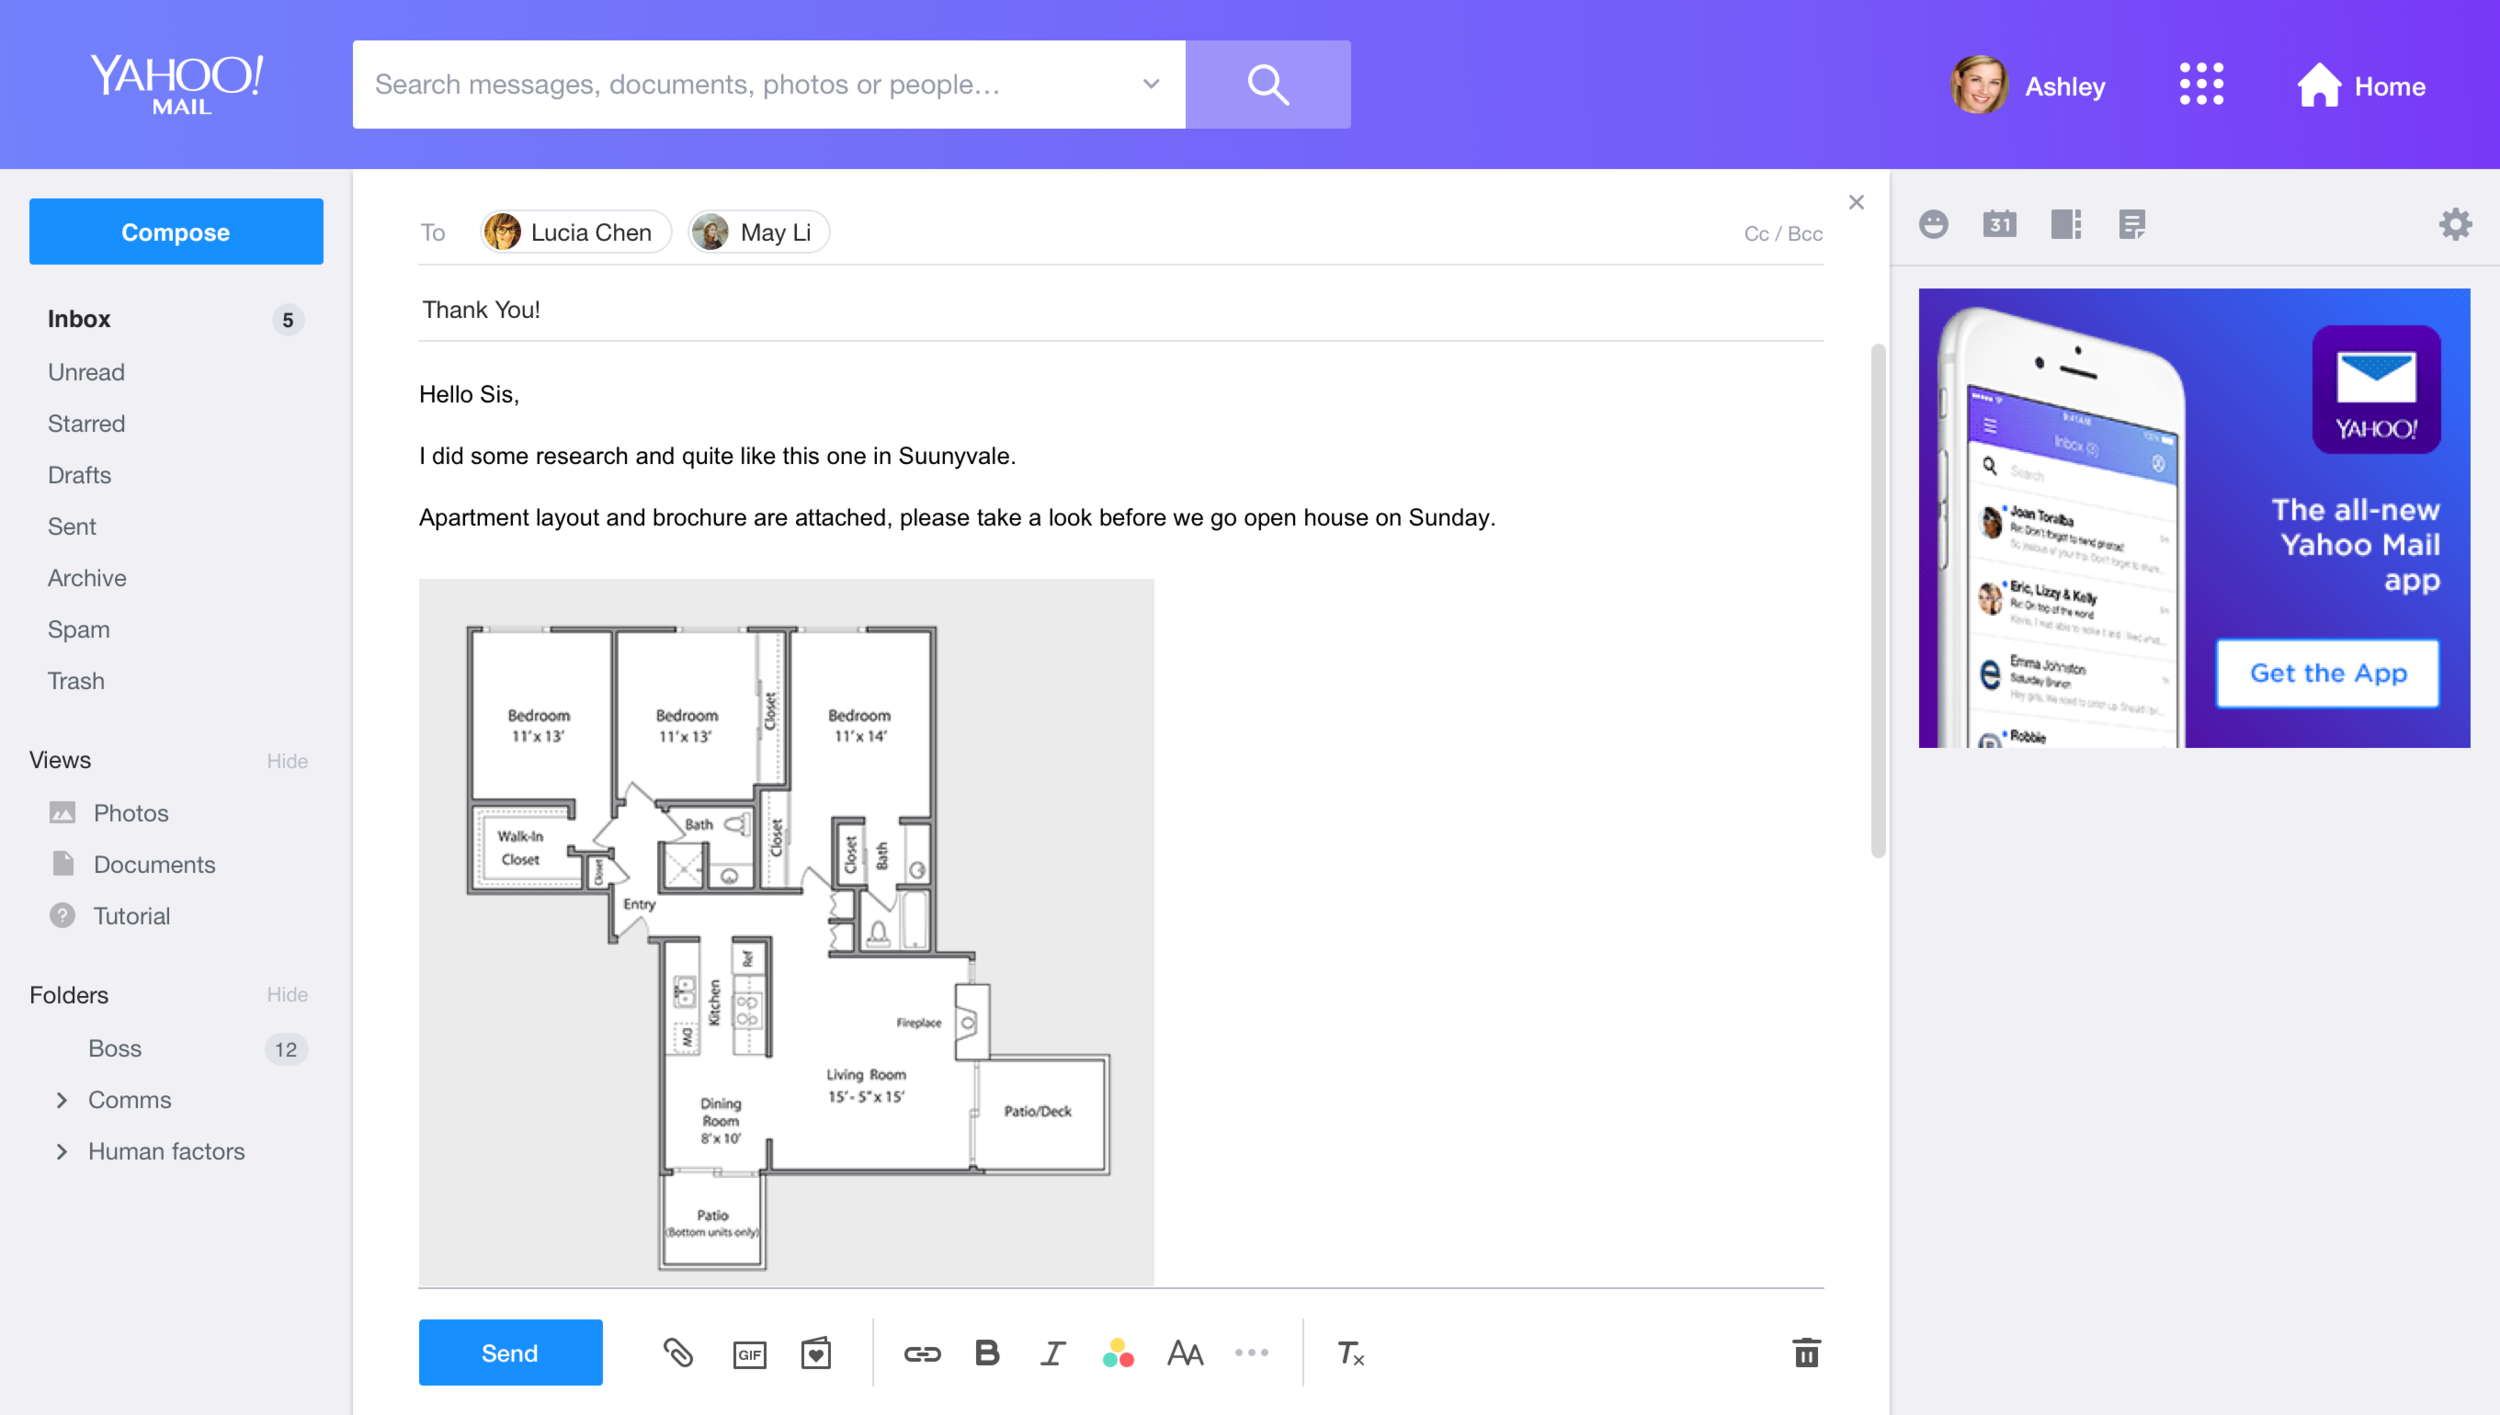
Task: Click the floor plan image attachment
Action: (x=786, y=932)
